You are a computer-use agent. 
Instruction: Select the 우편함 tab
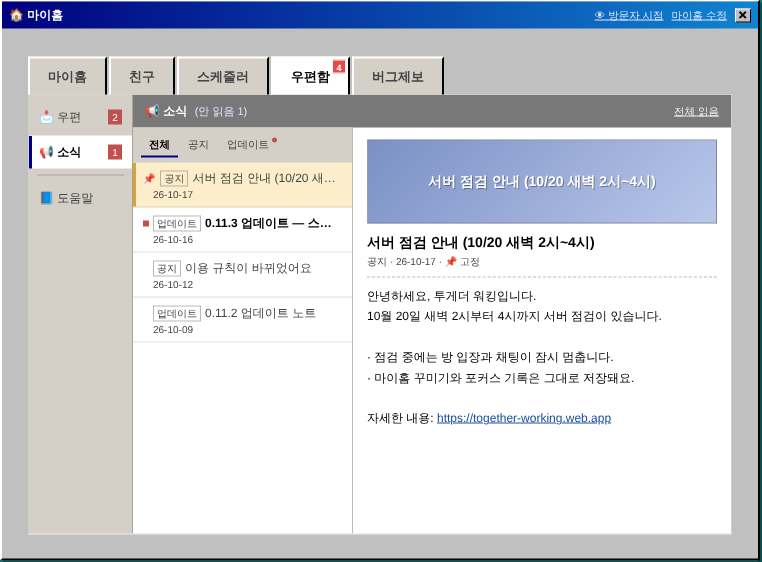pyautogui.click(x=310, y=76)
